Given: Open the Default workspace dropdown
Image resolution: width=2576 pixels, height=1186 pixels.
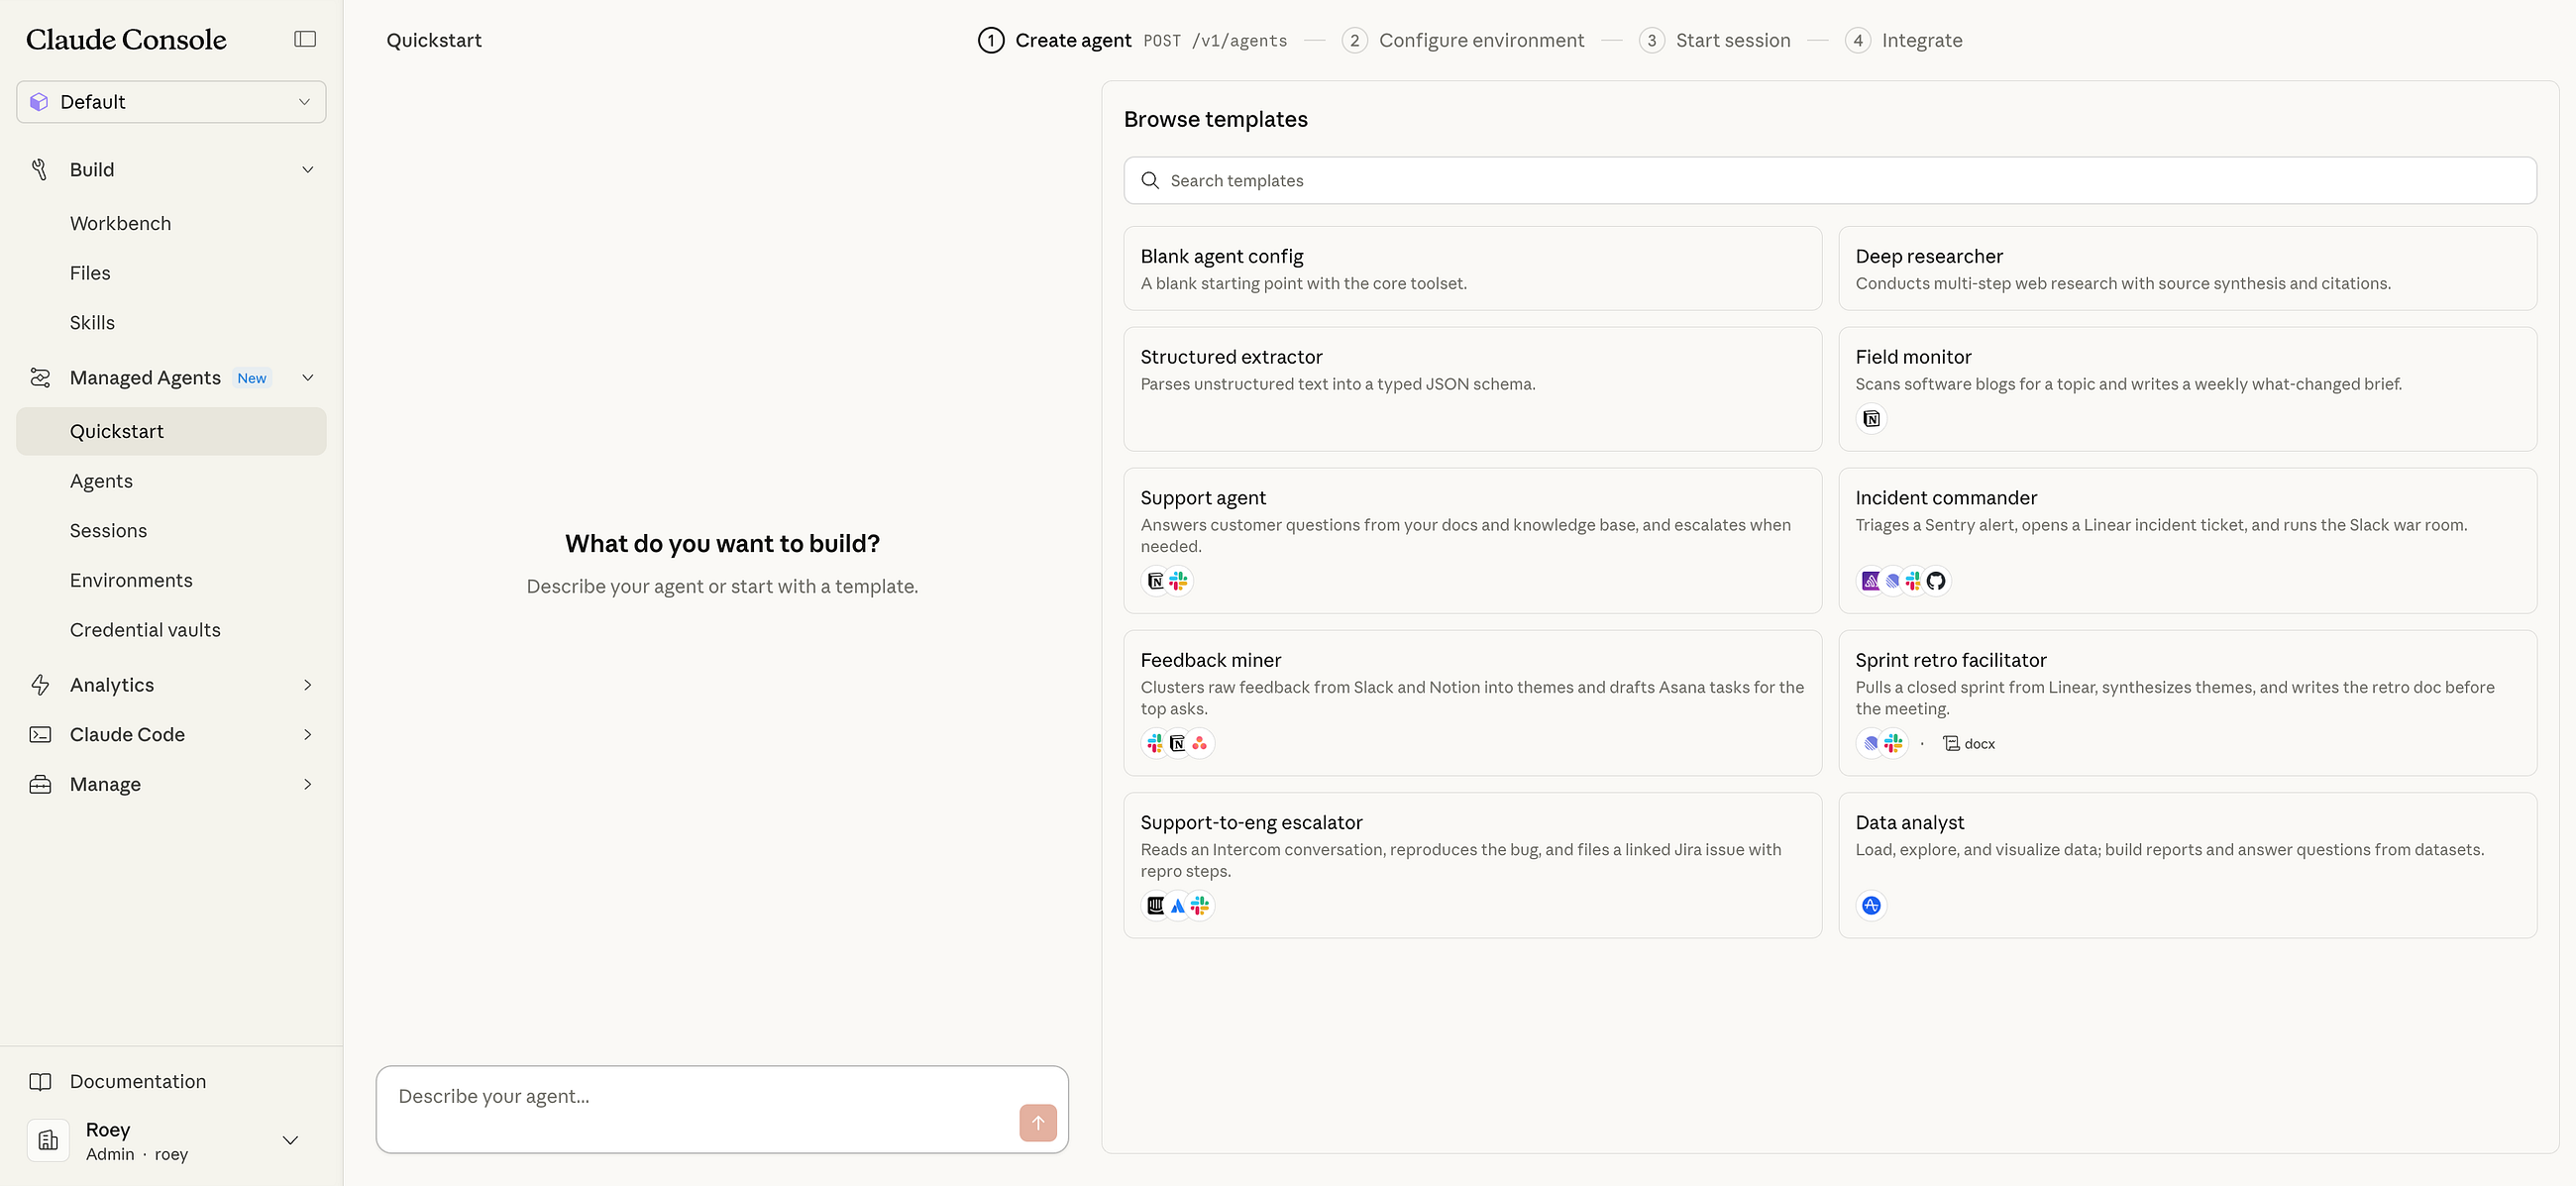Looking at the screenshot, I should [171, 102].
